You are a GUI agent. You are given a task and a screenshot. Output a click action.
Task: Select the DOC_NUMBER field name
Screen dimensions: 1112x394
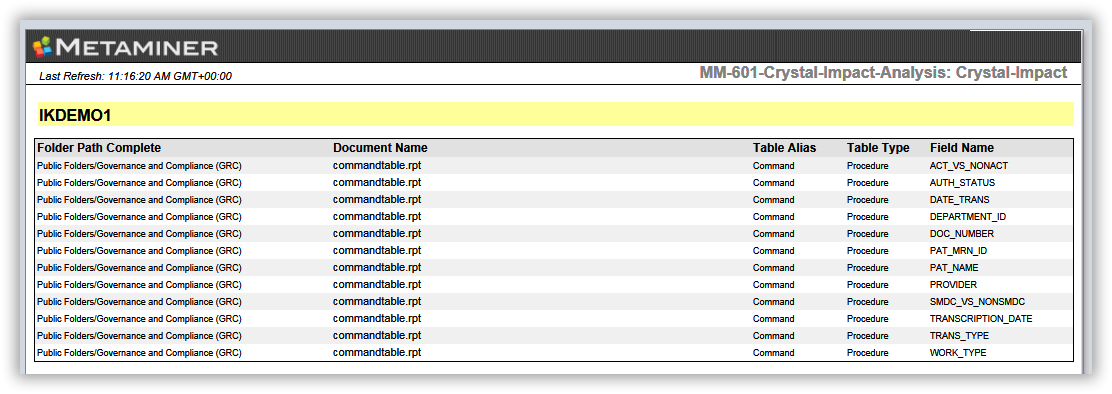[962, 234]
